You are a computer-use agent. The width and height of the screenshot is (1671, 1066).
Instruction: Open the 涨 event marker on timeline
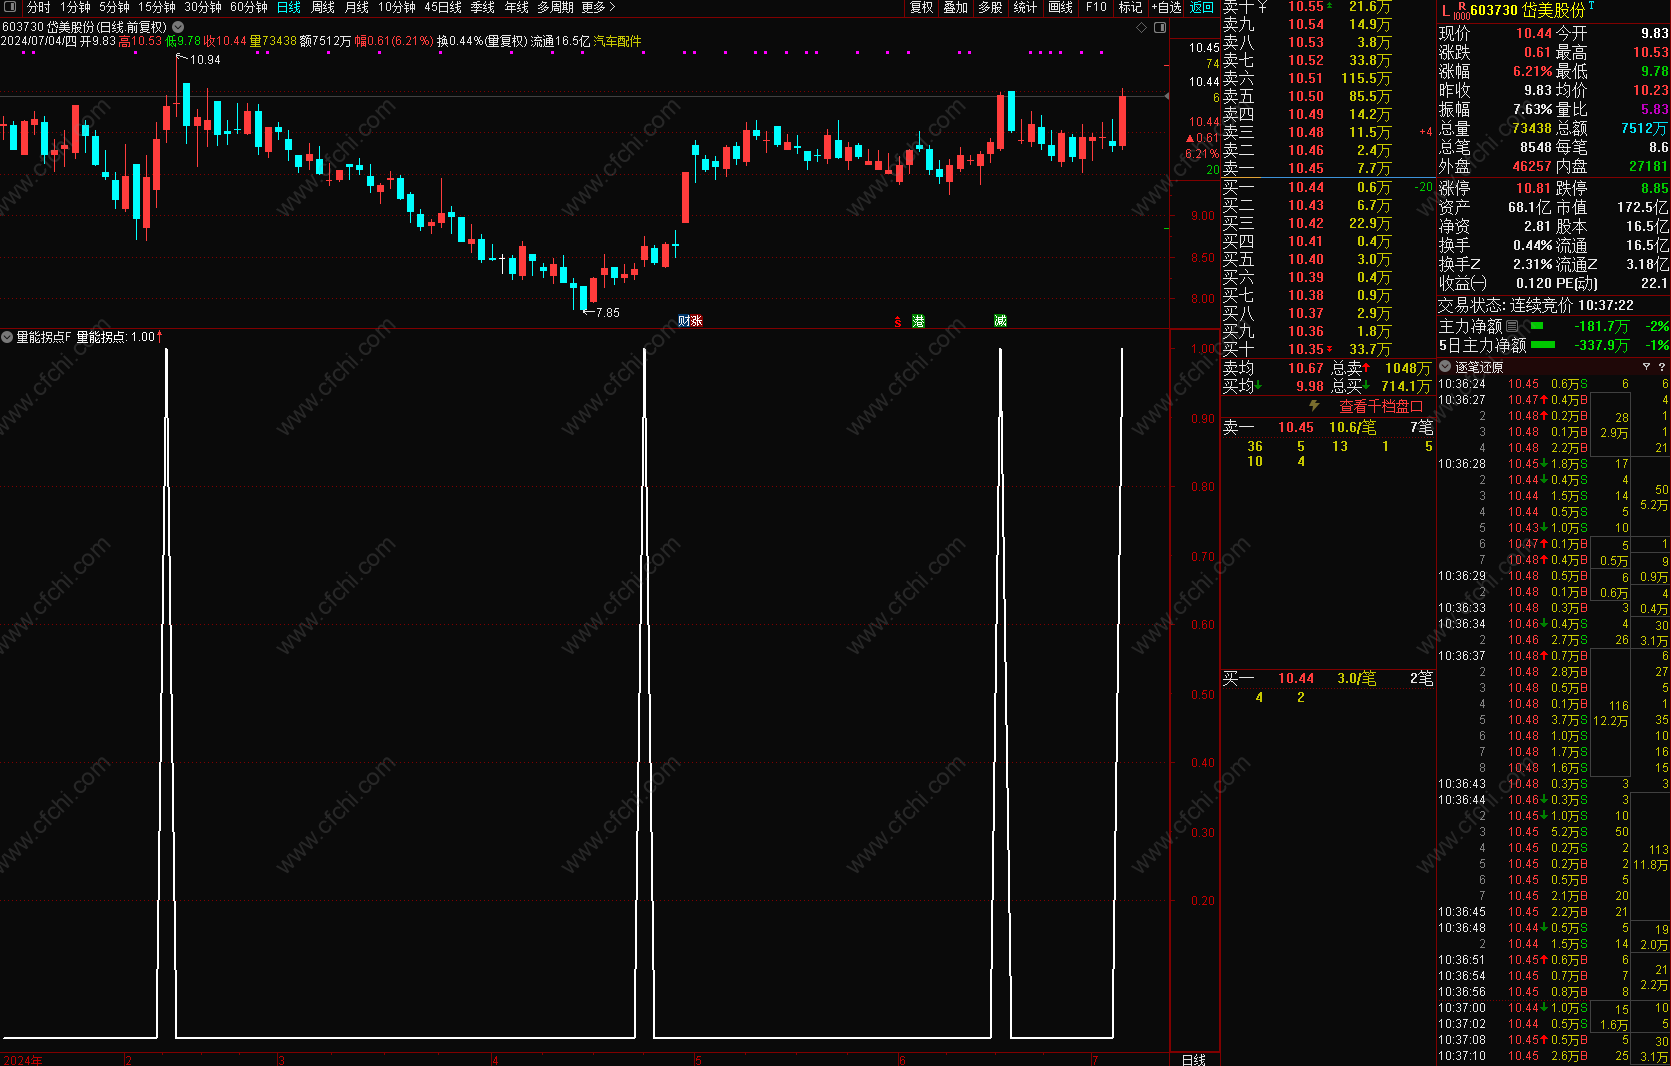696,321
